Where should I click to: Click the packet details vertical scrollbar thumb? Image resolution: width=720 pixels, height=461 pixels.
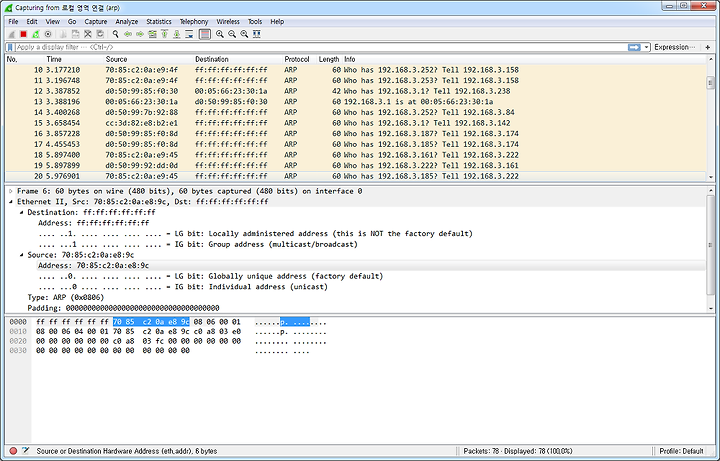710,244
